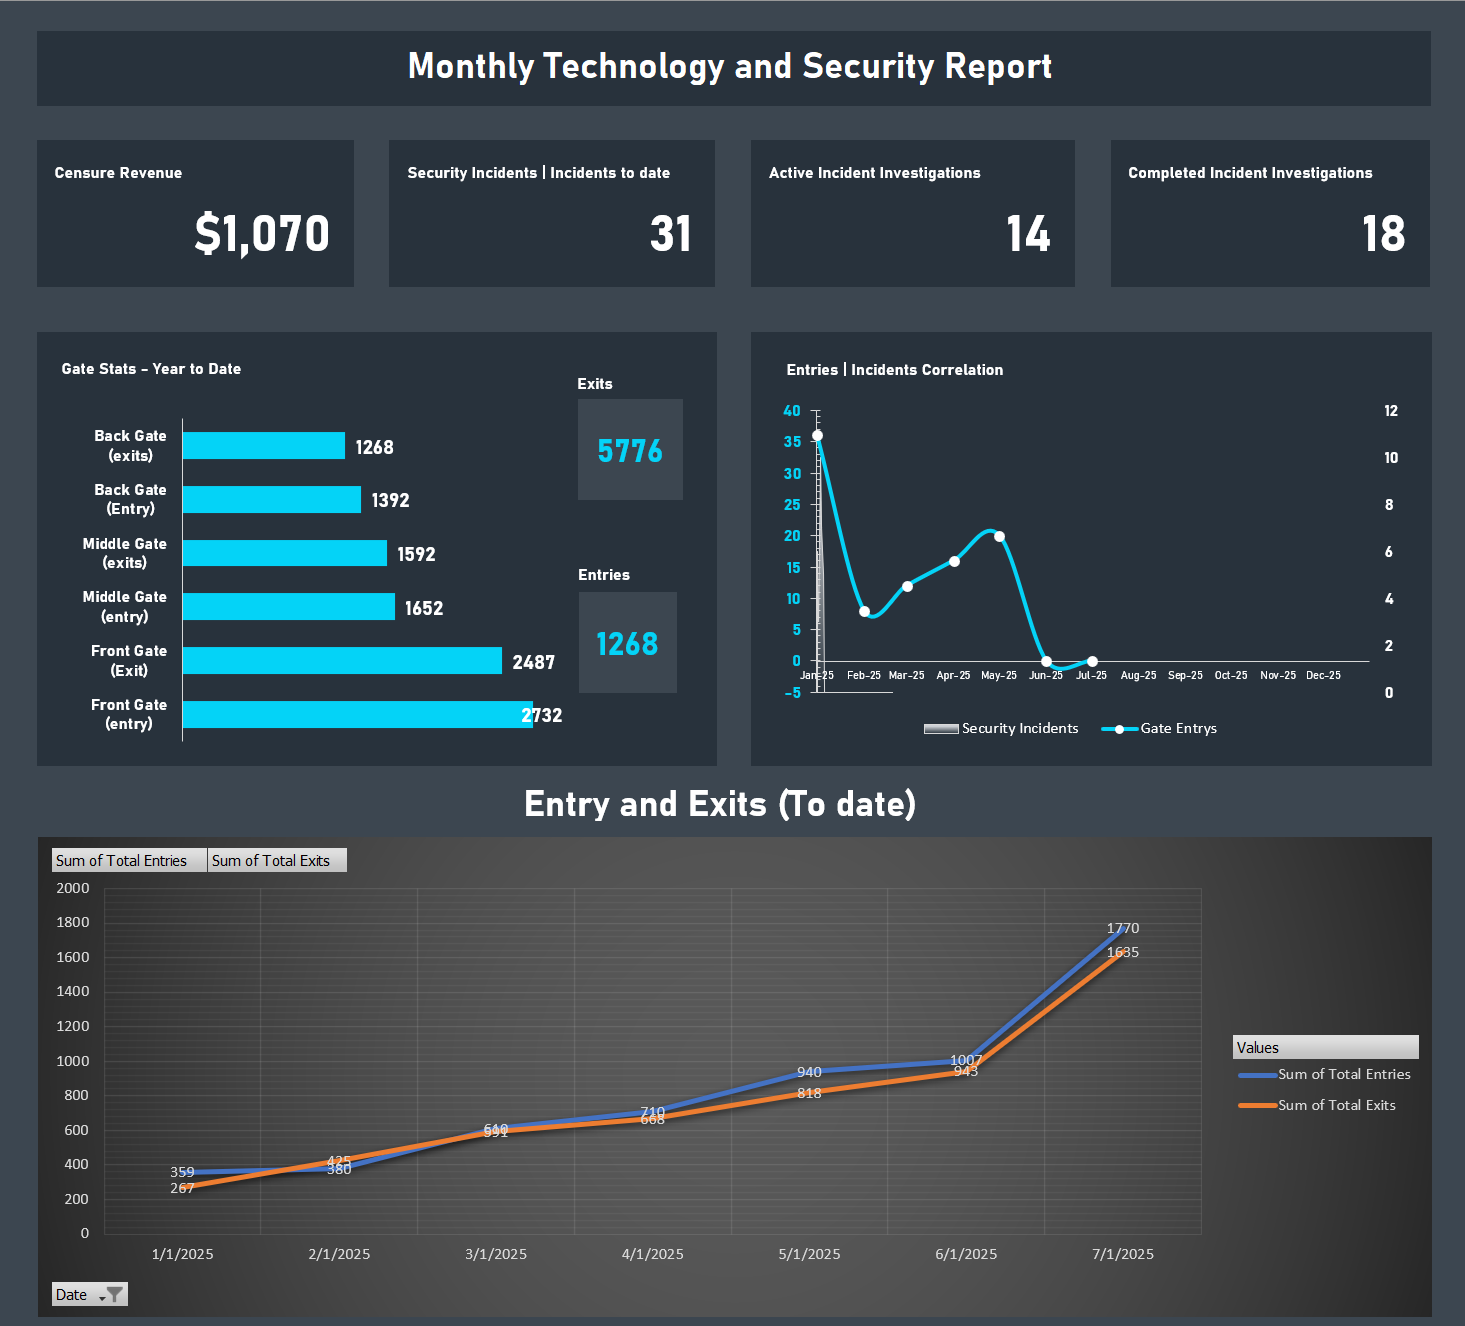
Task: Click the Gate Entrys data point above Jul-25
Action: coord(1092,661)
